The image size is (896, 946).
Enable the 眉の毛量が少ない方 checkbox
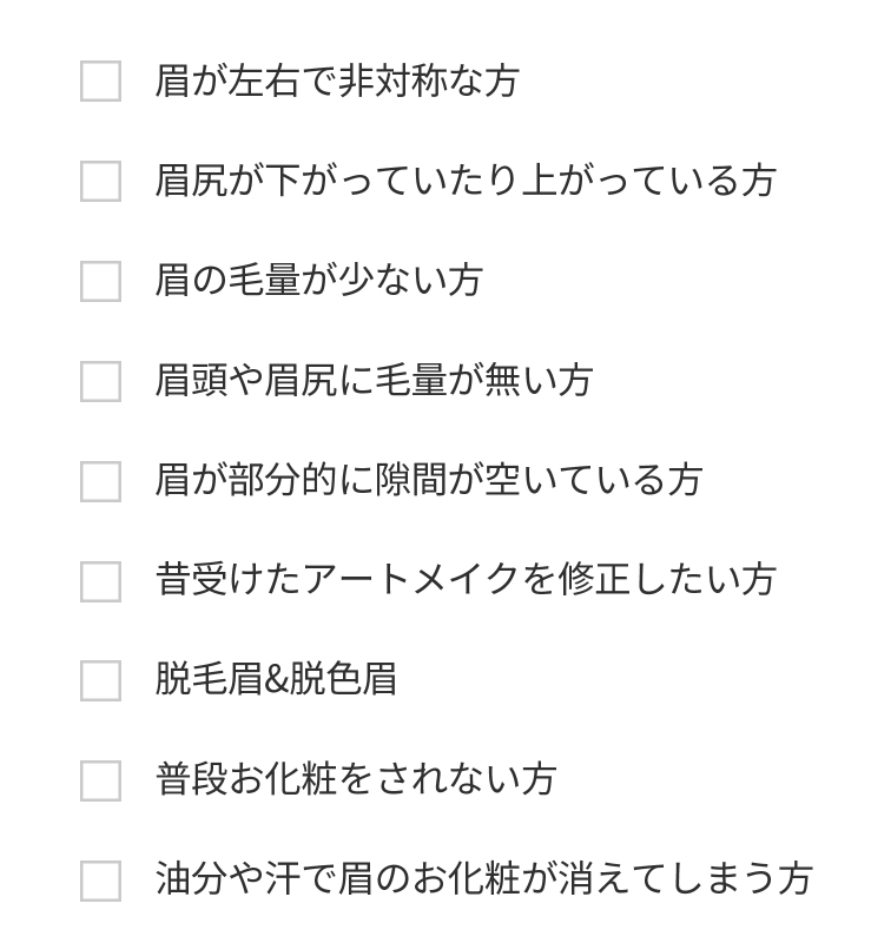[100, 281]
